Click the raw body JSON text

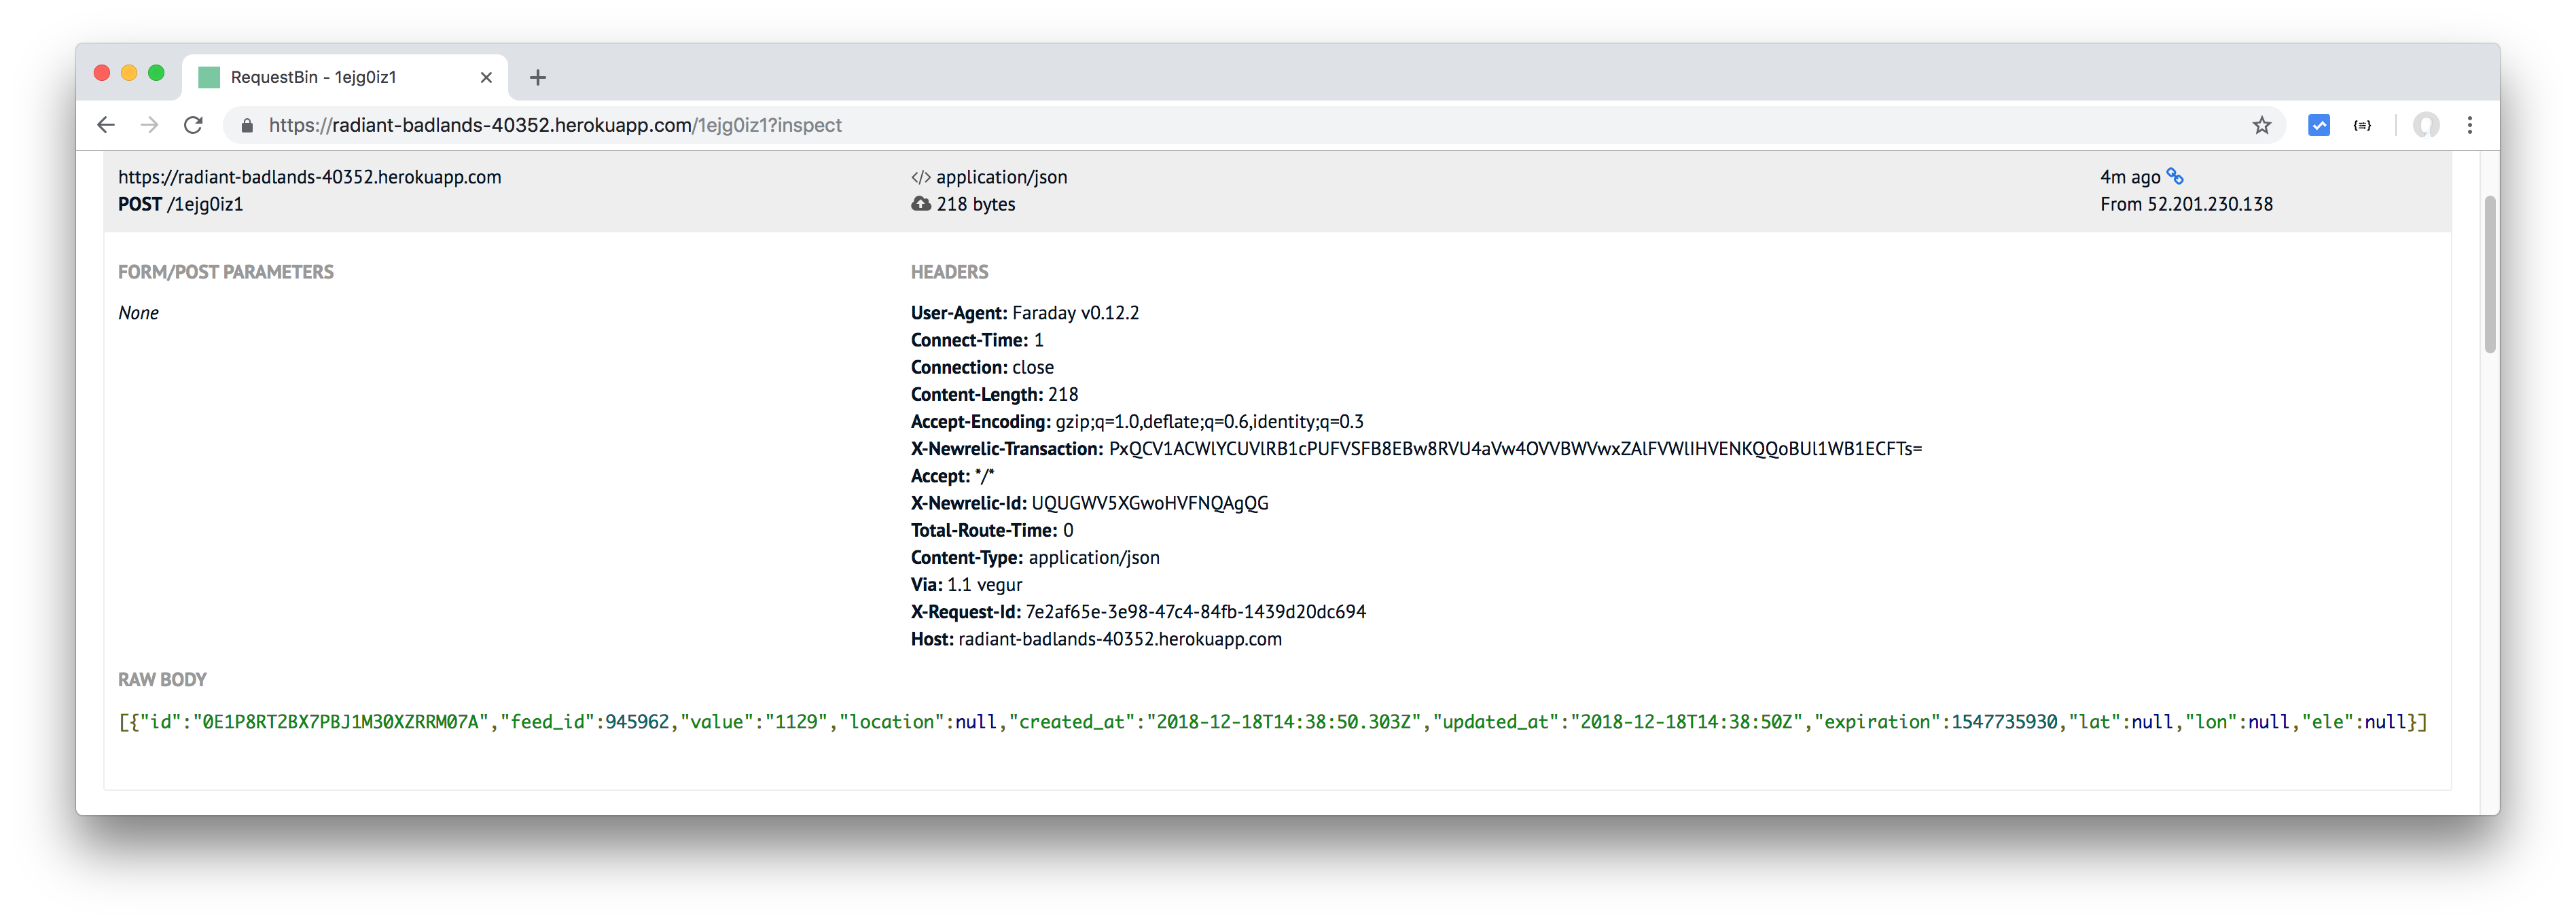click(1272, 722)
